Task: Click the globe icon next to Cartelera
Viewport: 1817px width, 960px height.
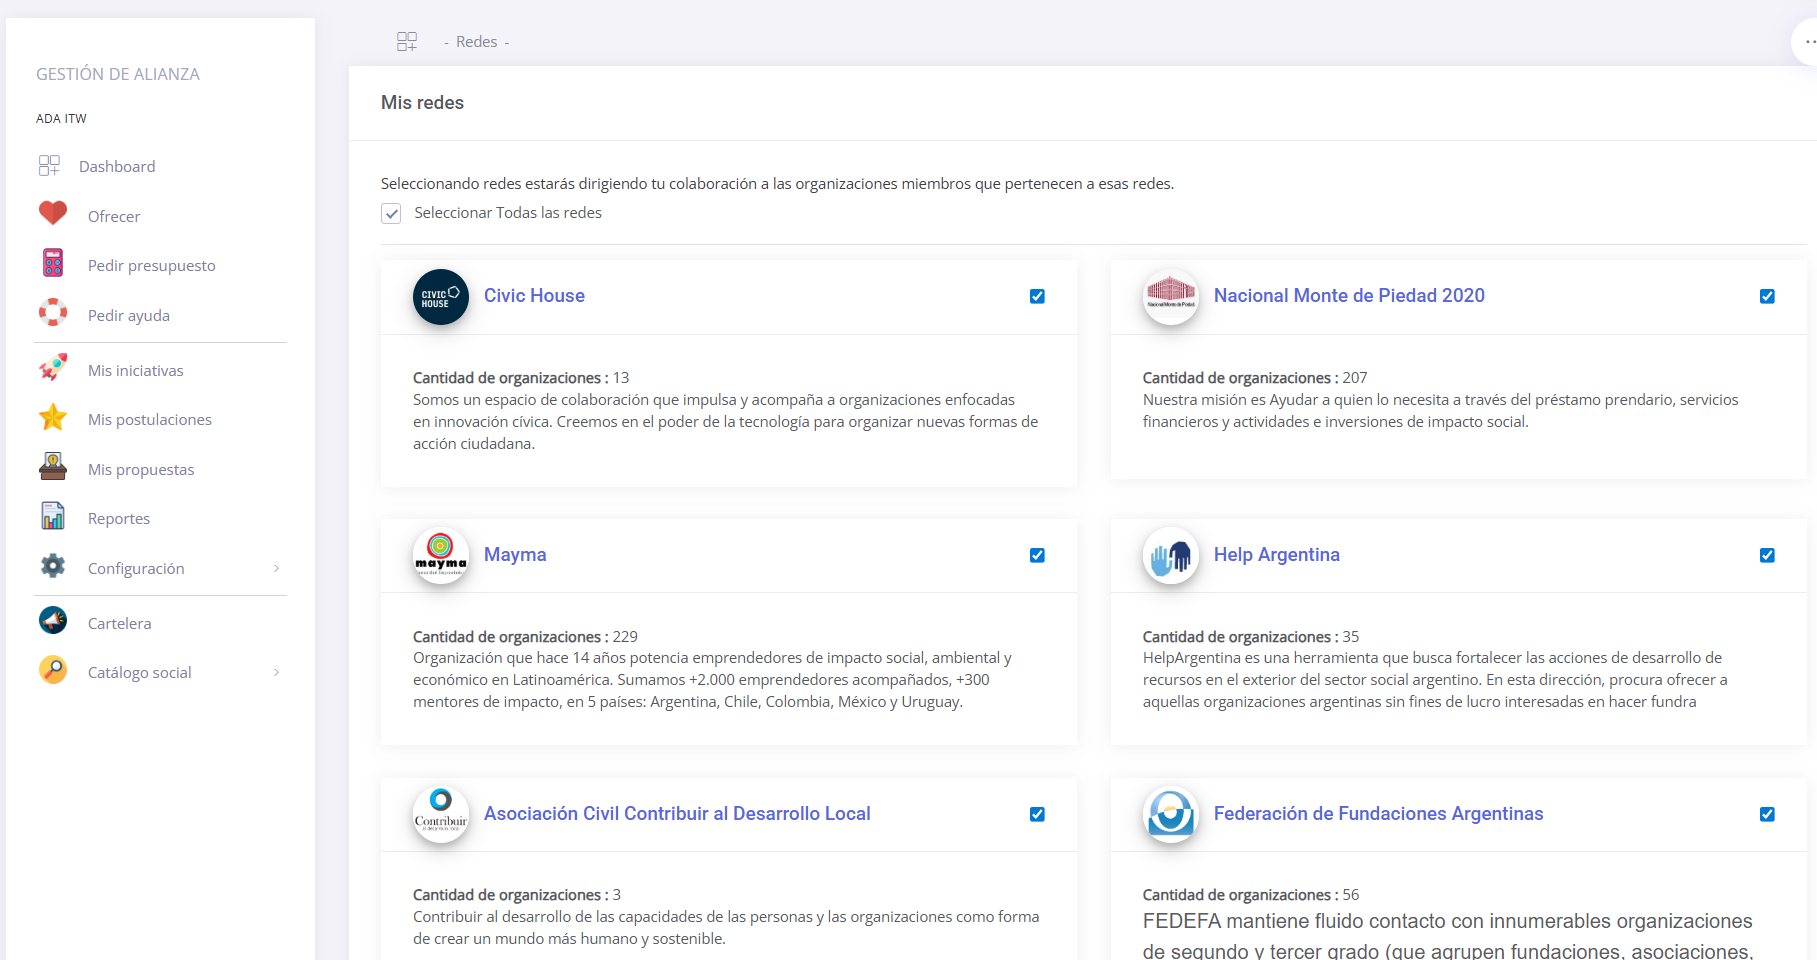Action: pyautogui.click(x=52, y=620)
